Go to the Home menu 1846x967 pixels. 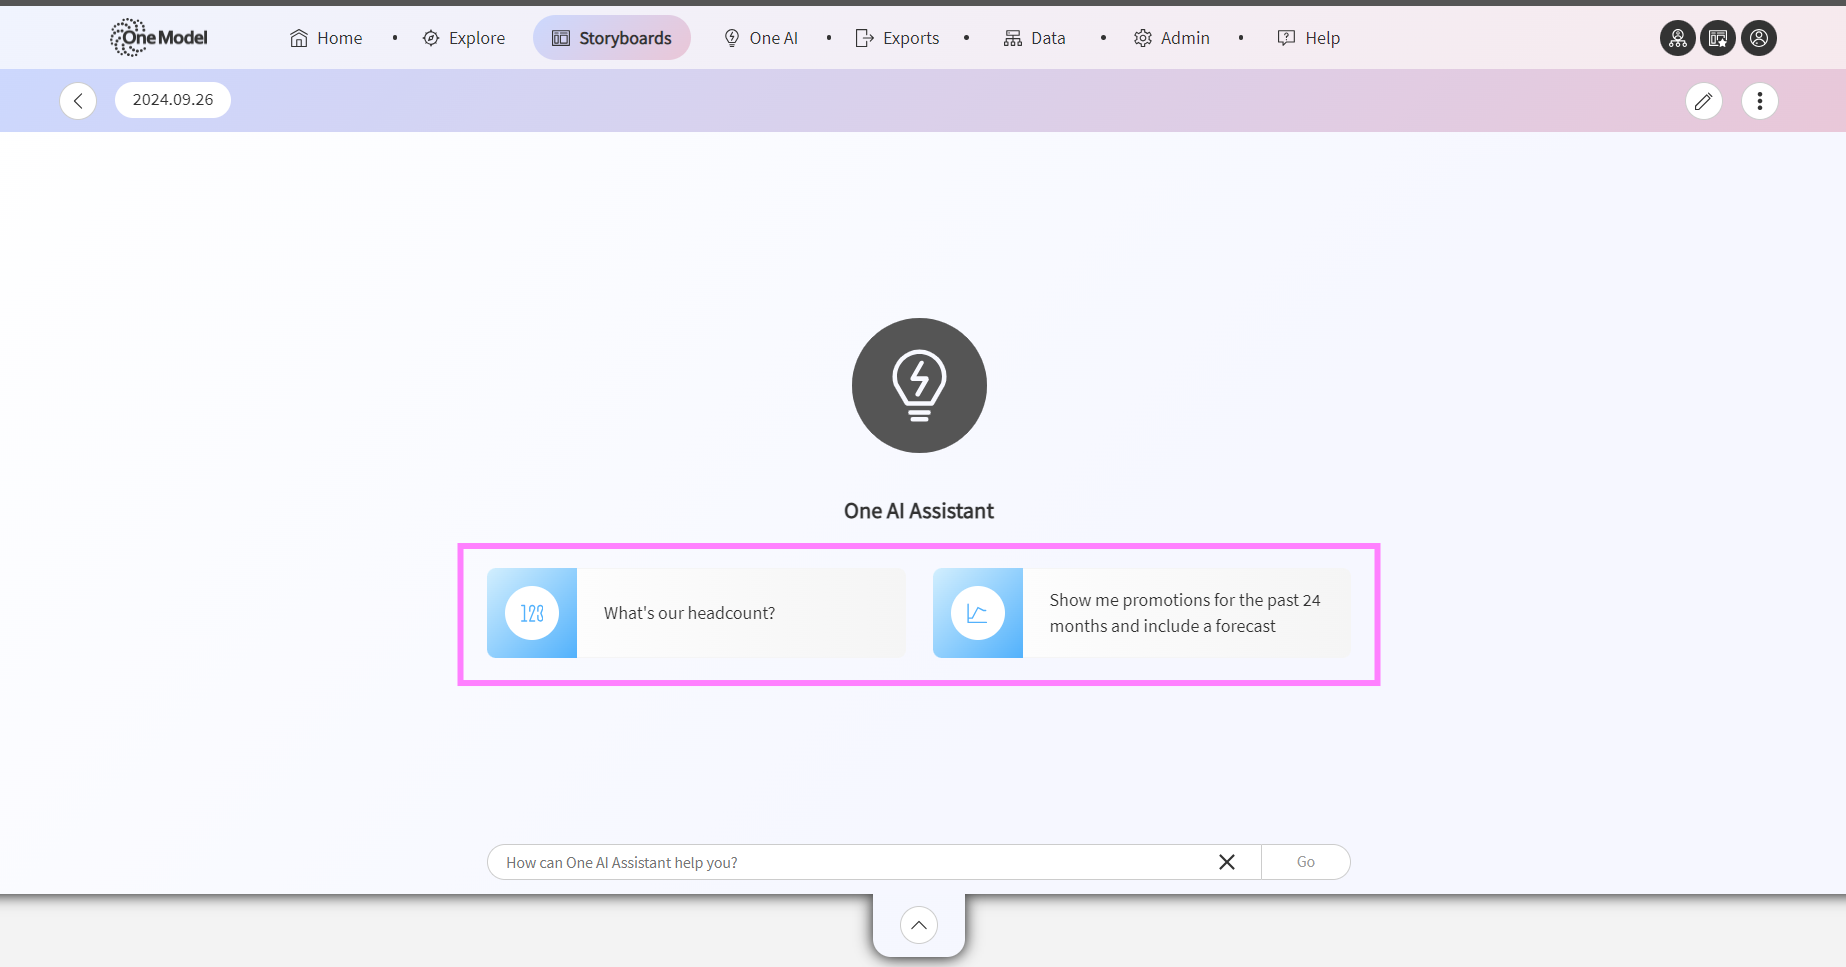[x=326, y=38]
